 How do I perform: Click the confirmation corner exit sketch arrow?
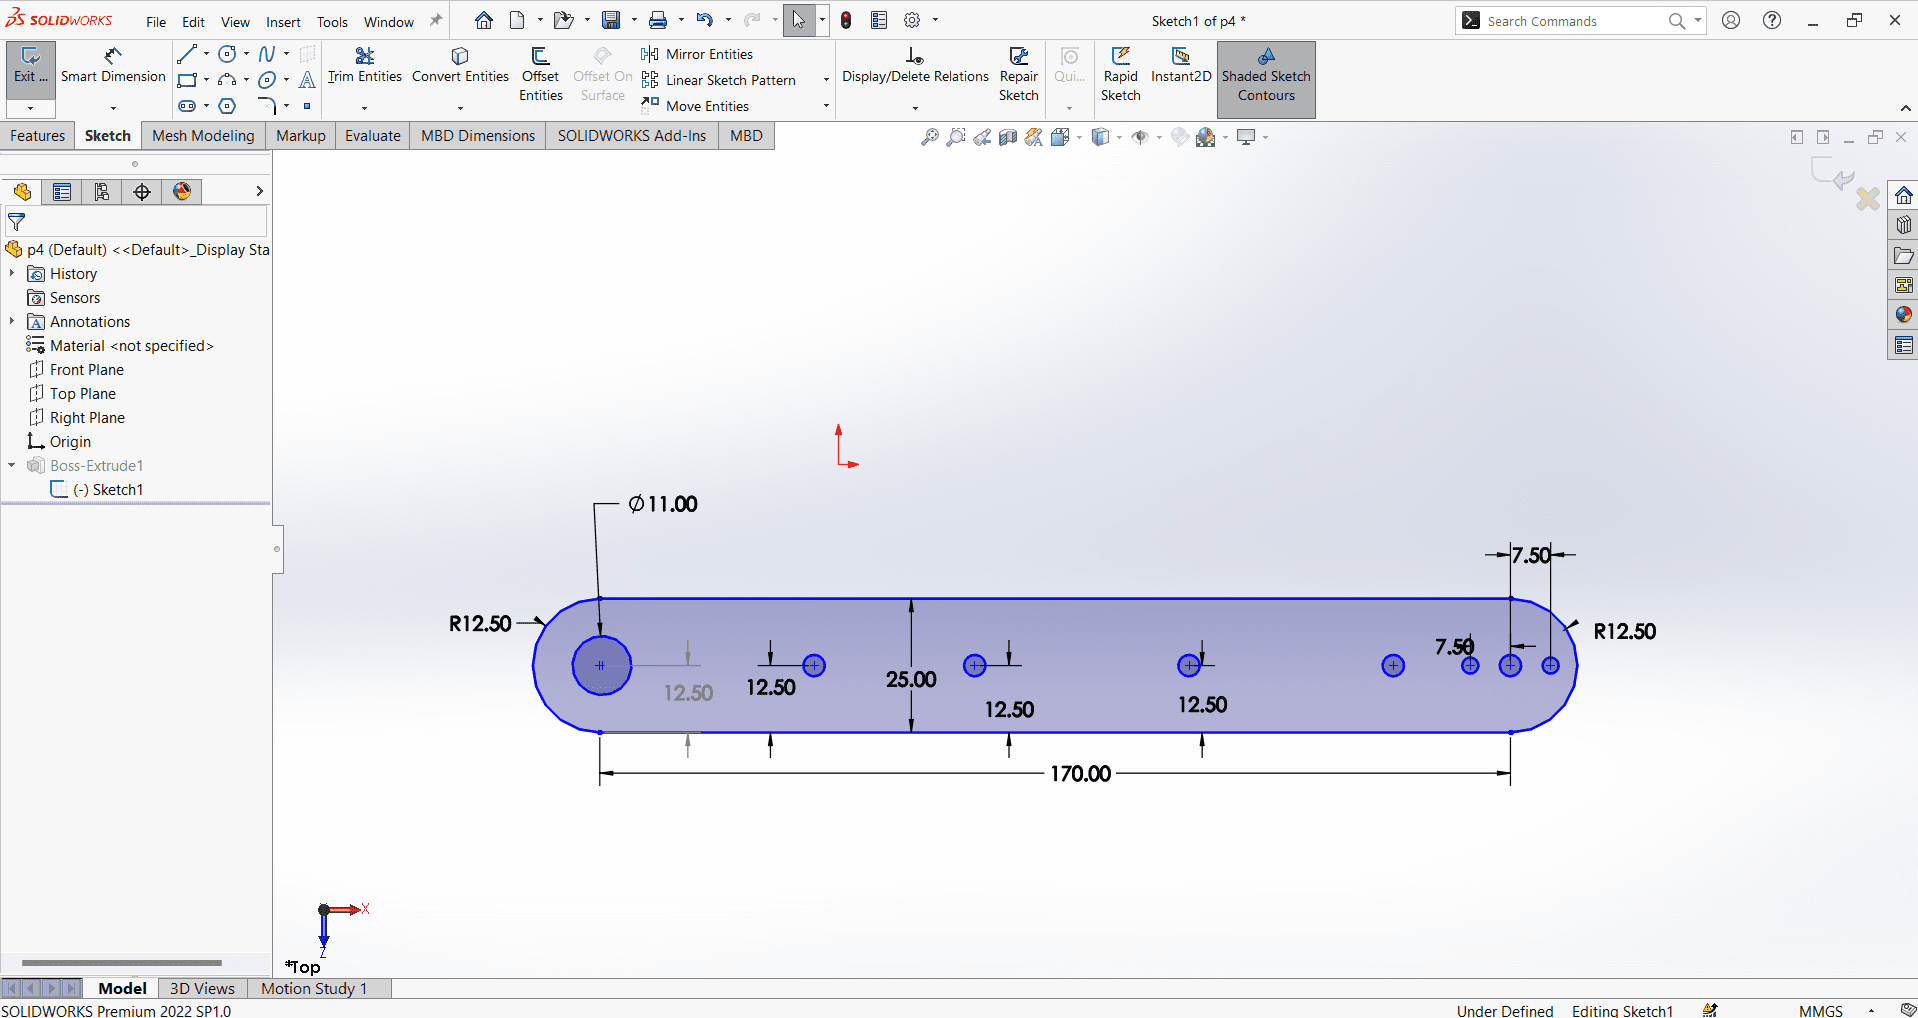pyautogui.click(x=1835, y=175)
